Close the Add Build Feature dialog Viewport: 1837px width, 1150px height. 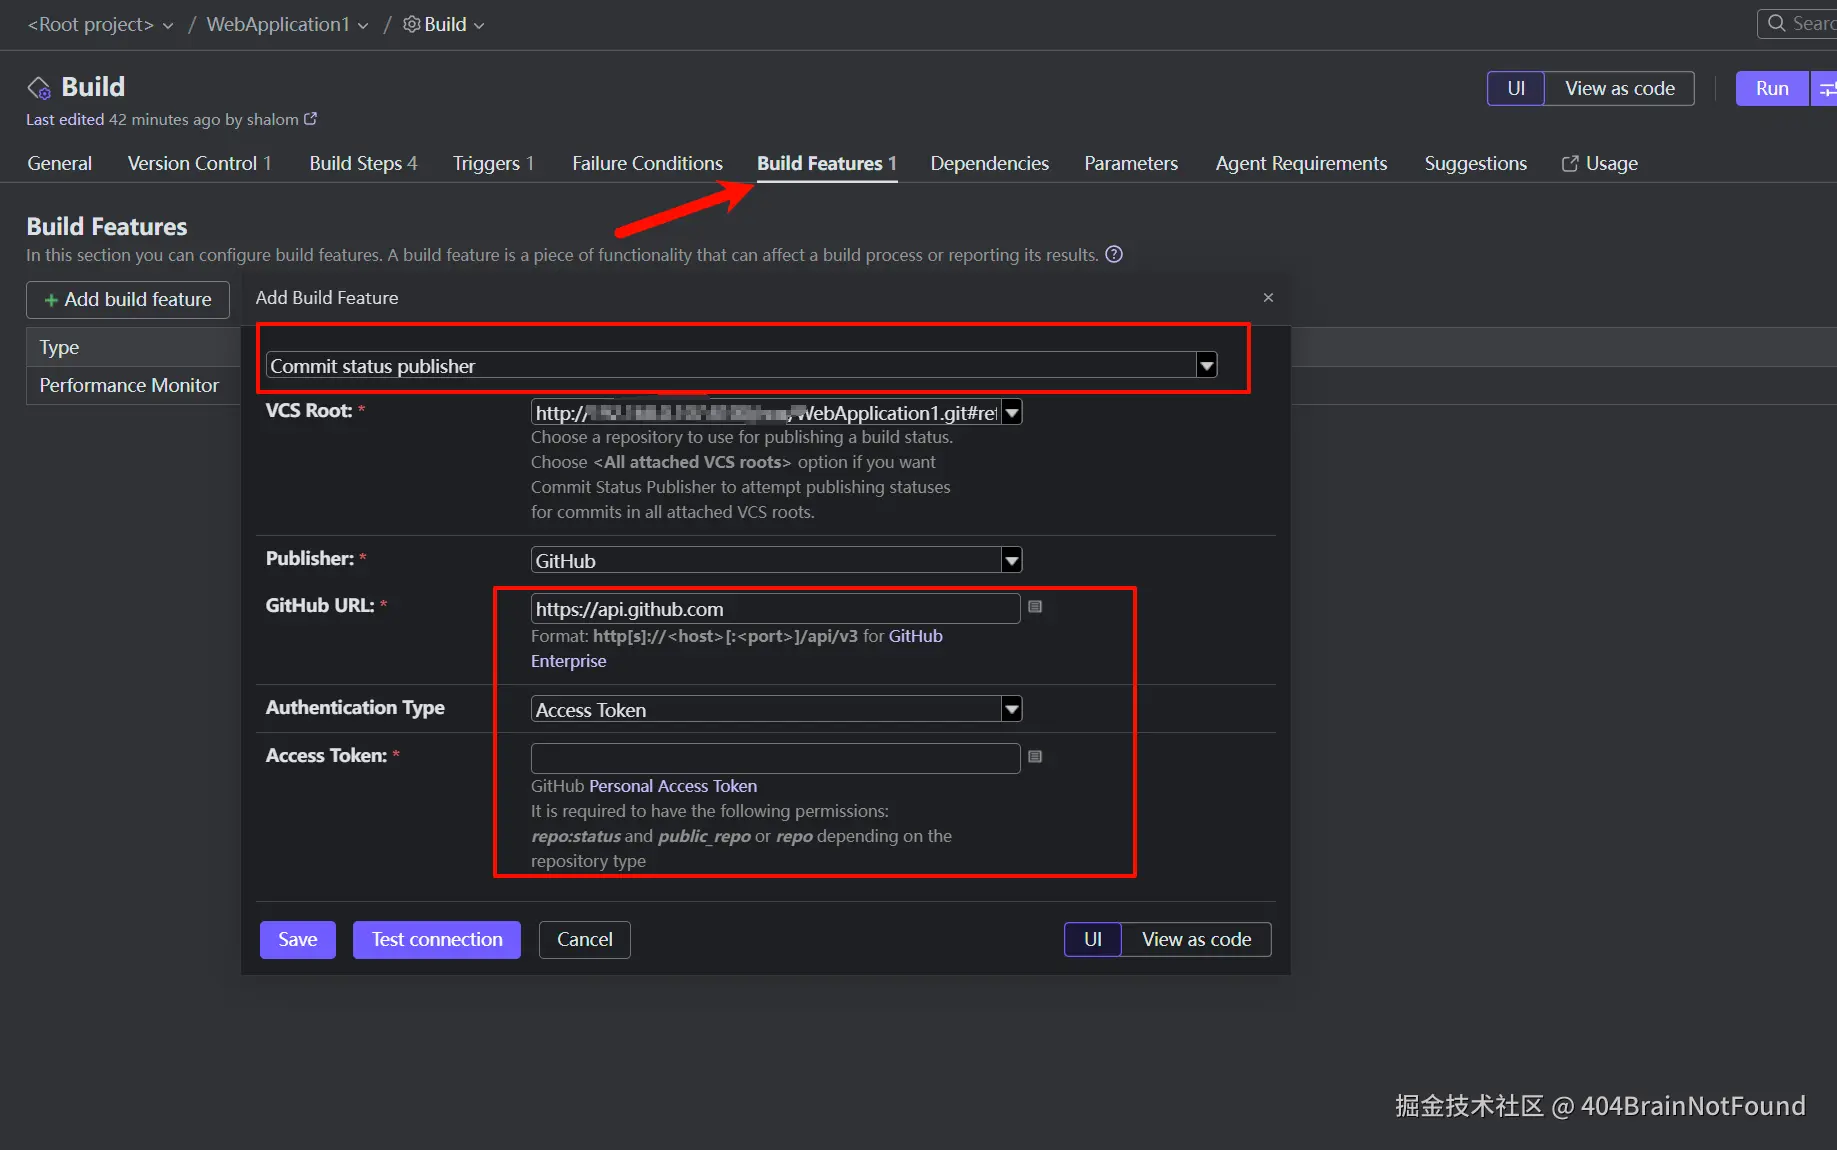(1268, 298)
